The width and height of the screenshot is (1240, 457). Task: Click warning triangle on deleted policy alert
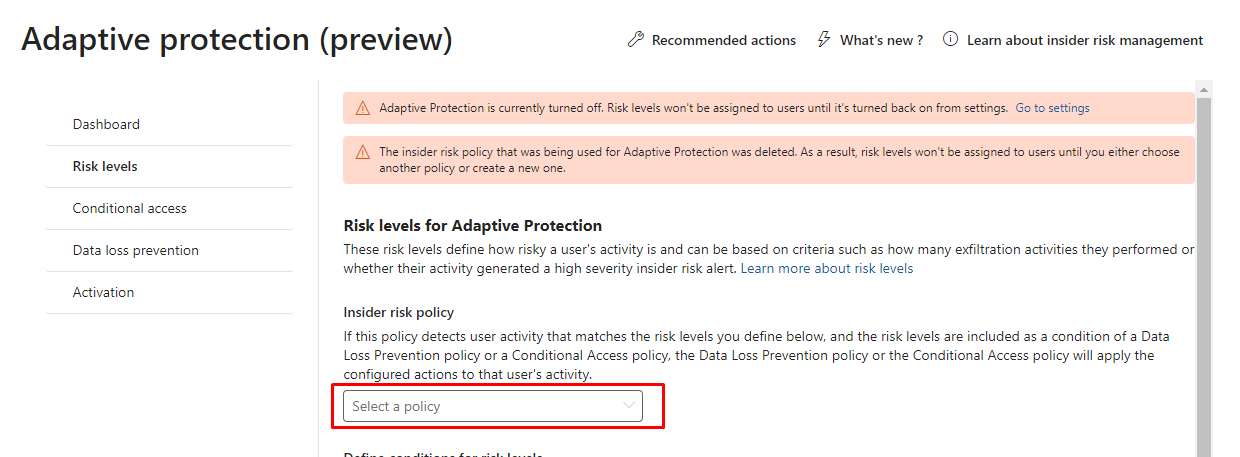click(362, 153)
